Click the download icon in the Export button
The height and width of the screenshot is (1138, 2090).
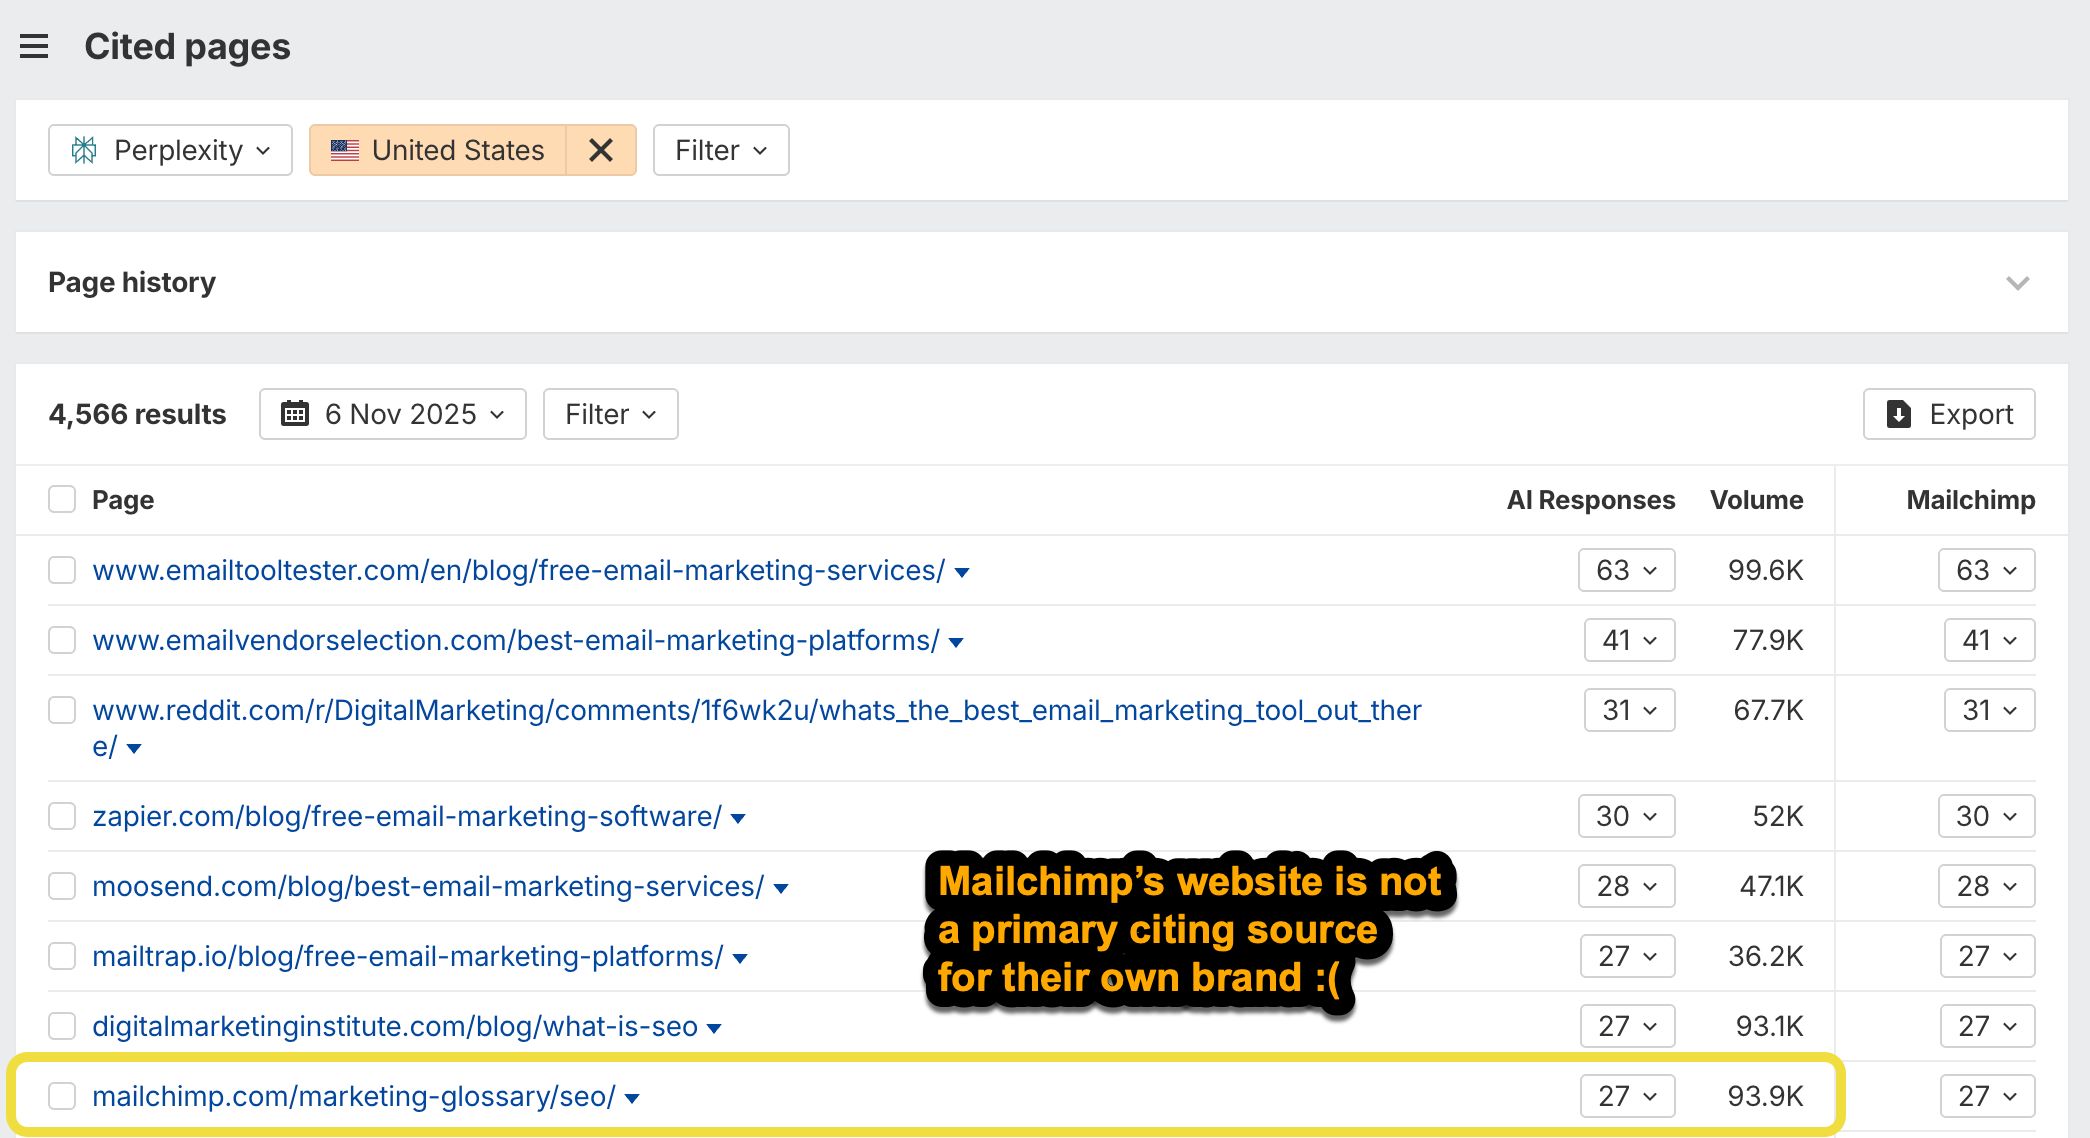[1899, 413]
